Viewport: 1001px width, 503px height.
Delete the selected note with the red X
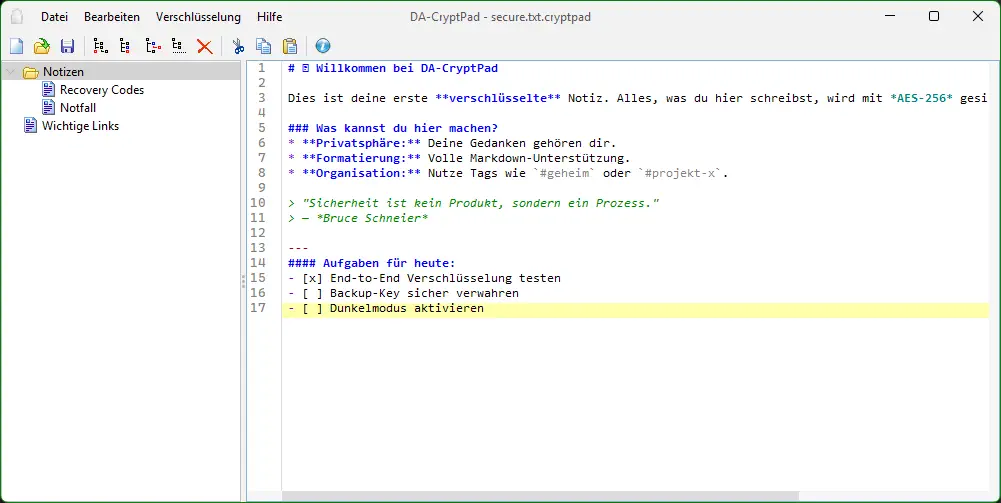click(x=204, y=46)
